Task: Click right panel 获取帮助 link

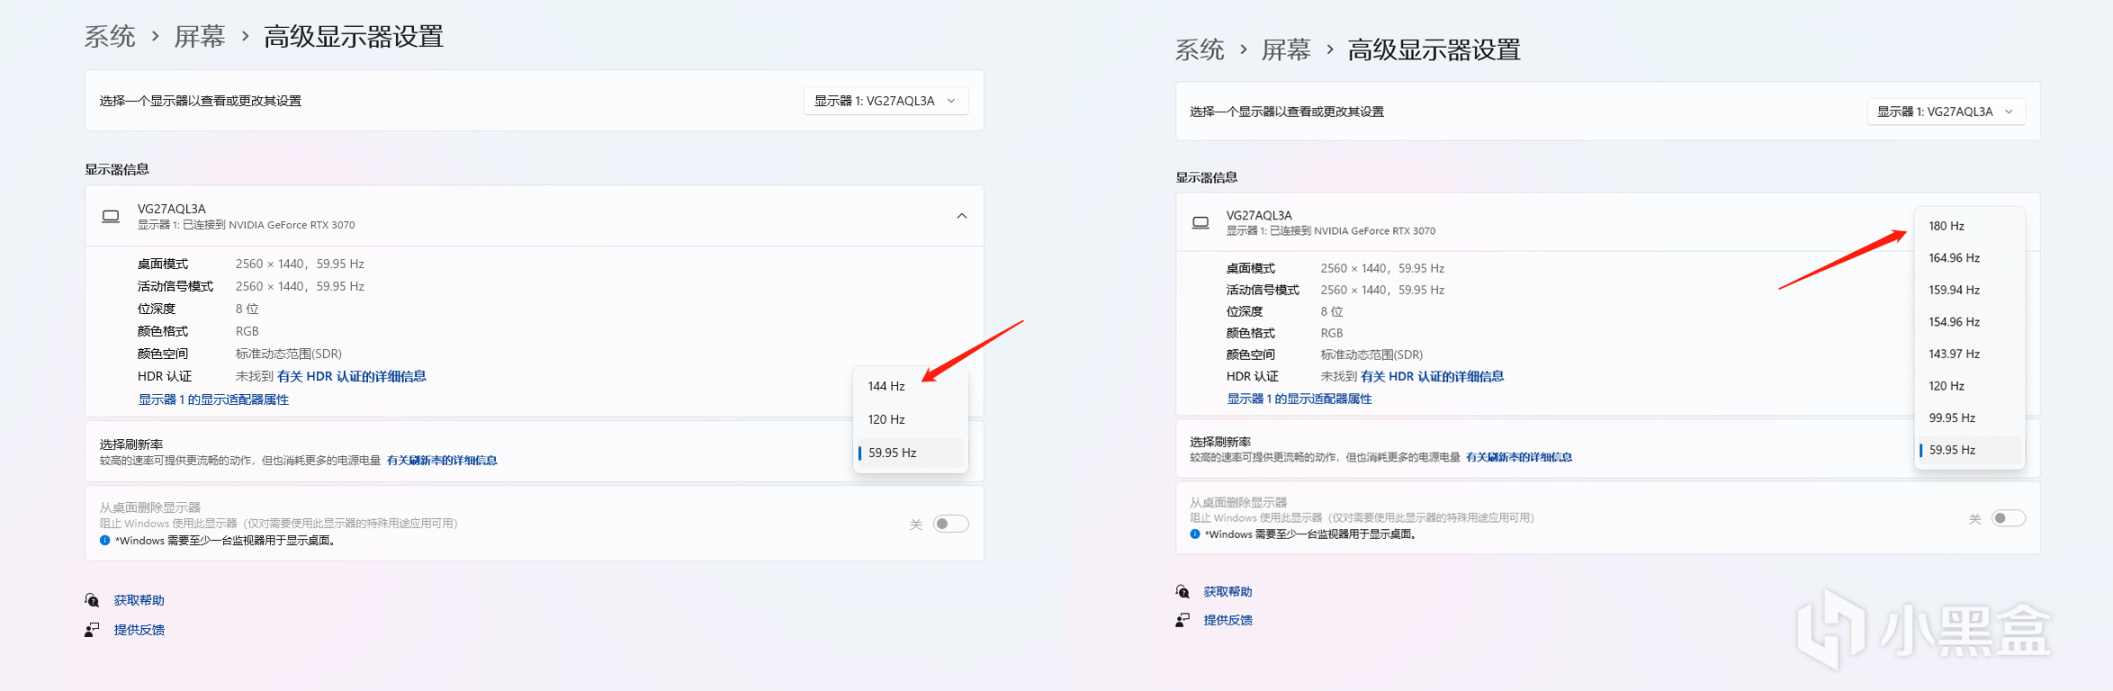Action: pos(1228,592)
